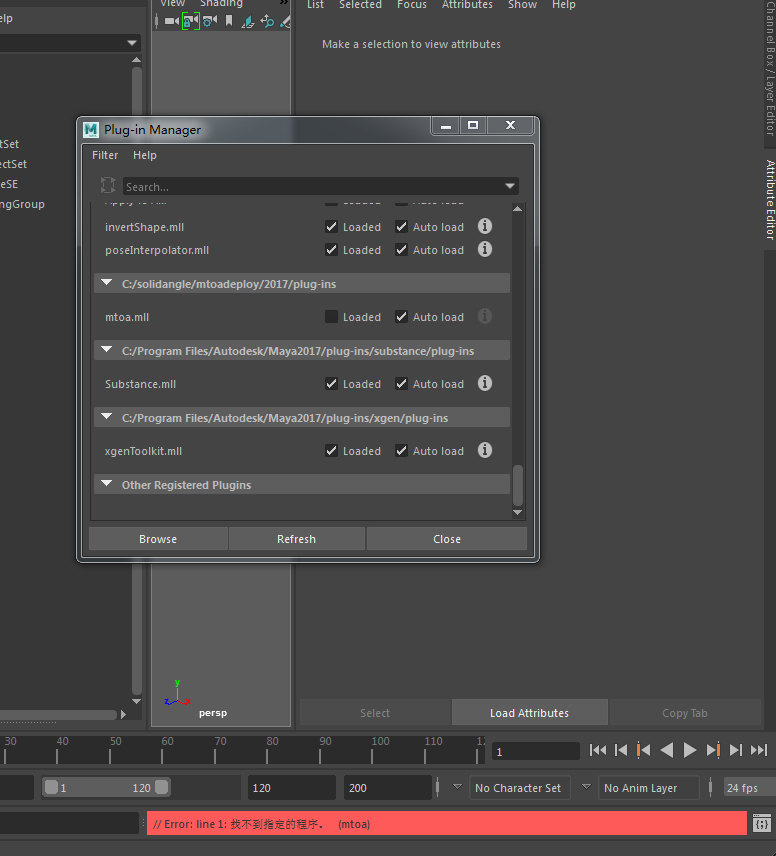Open the 24 fps frame rate dropdown
This screenshot has height=856, width=776.
(x=749, y=788)
